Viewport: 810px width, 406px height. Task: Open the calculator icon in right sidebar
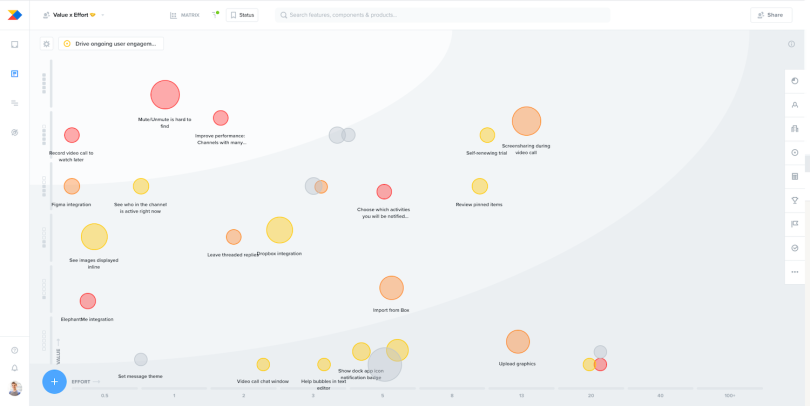coord(795,176)
